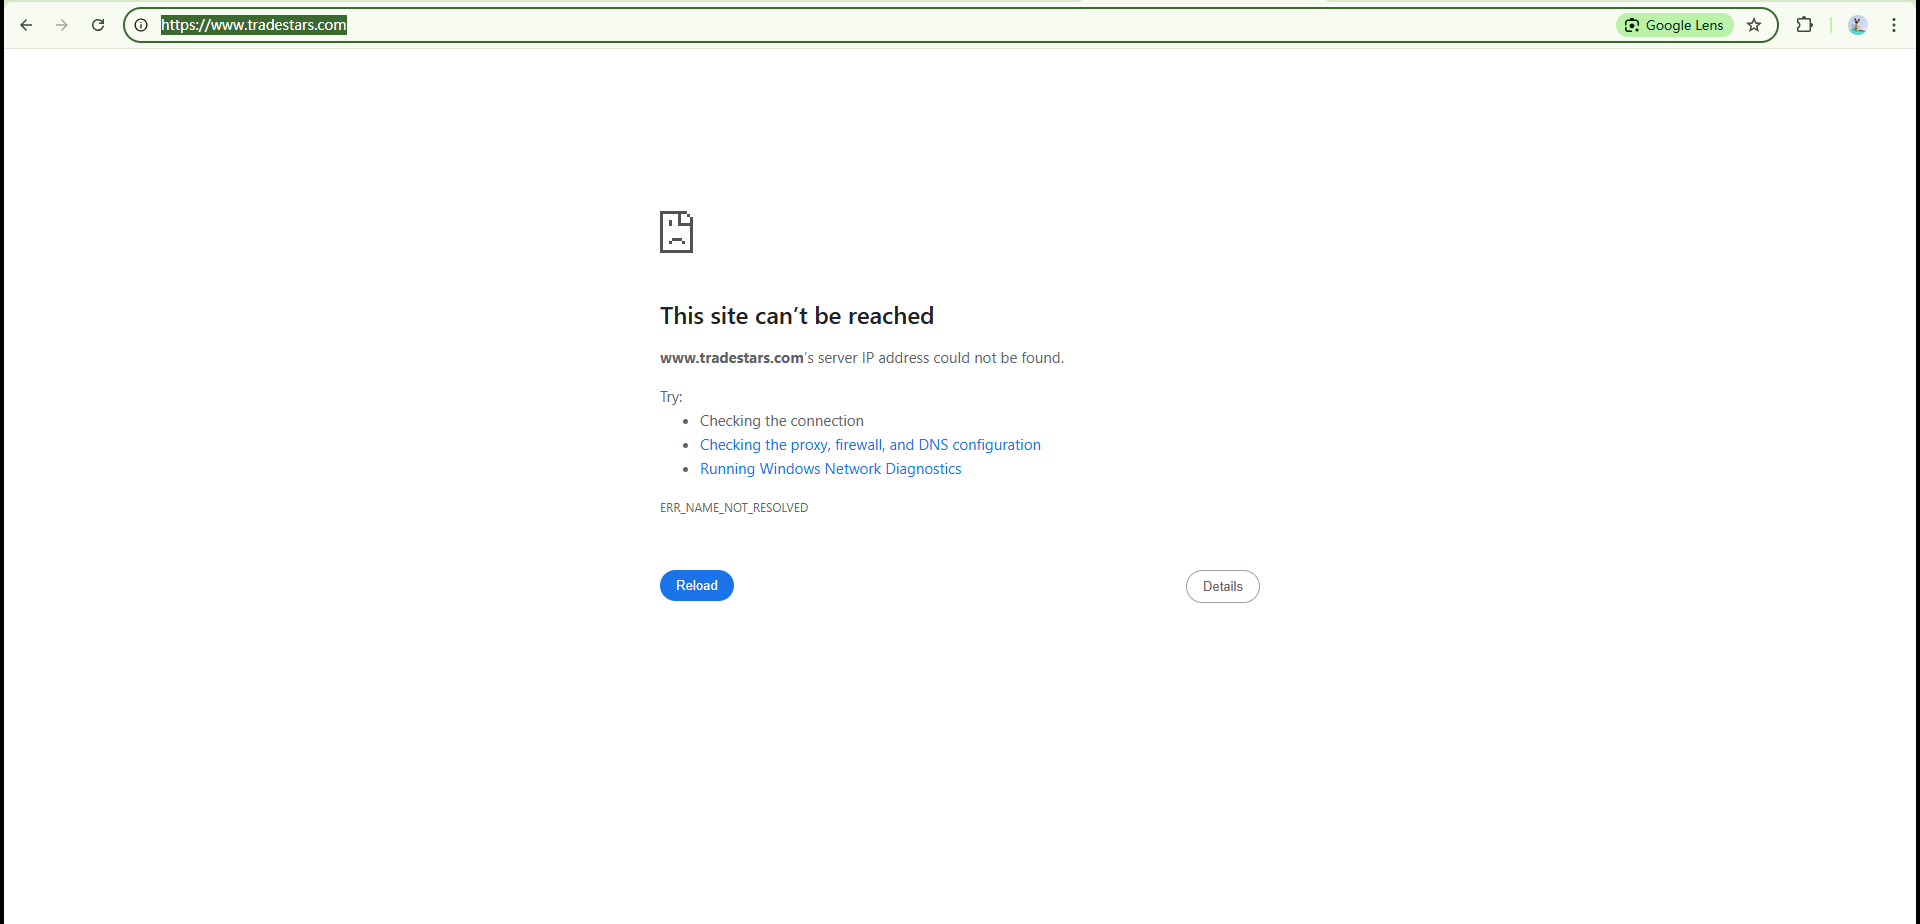Reload page using the toolbar refresh icon

pos(98,25)
